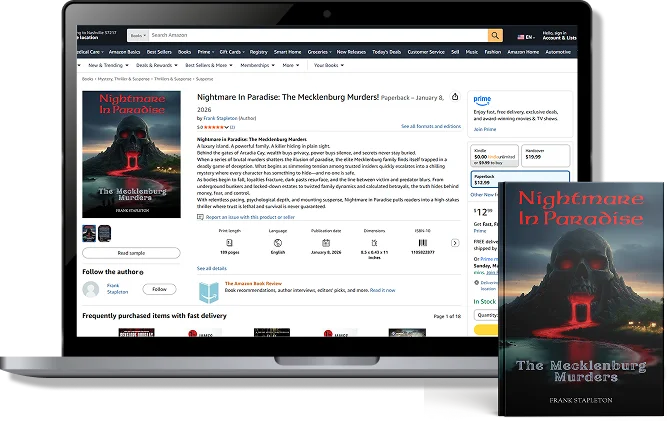Open the Quantity dropdown
The width and height of the screenshot is (668, 421).
(487, 315)
